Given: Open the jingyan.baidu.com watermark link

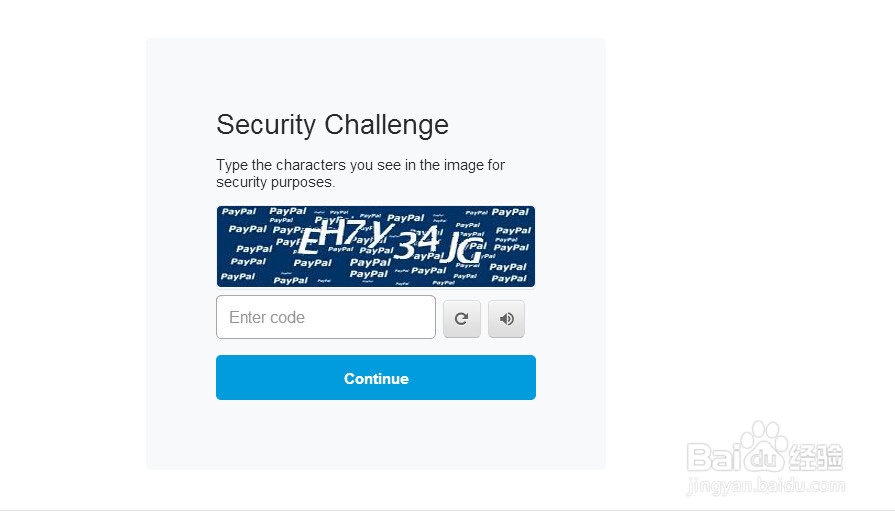Looking at the screenshot, I should pos(765,485).
